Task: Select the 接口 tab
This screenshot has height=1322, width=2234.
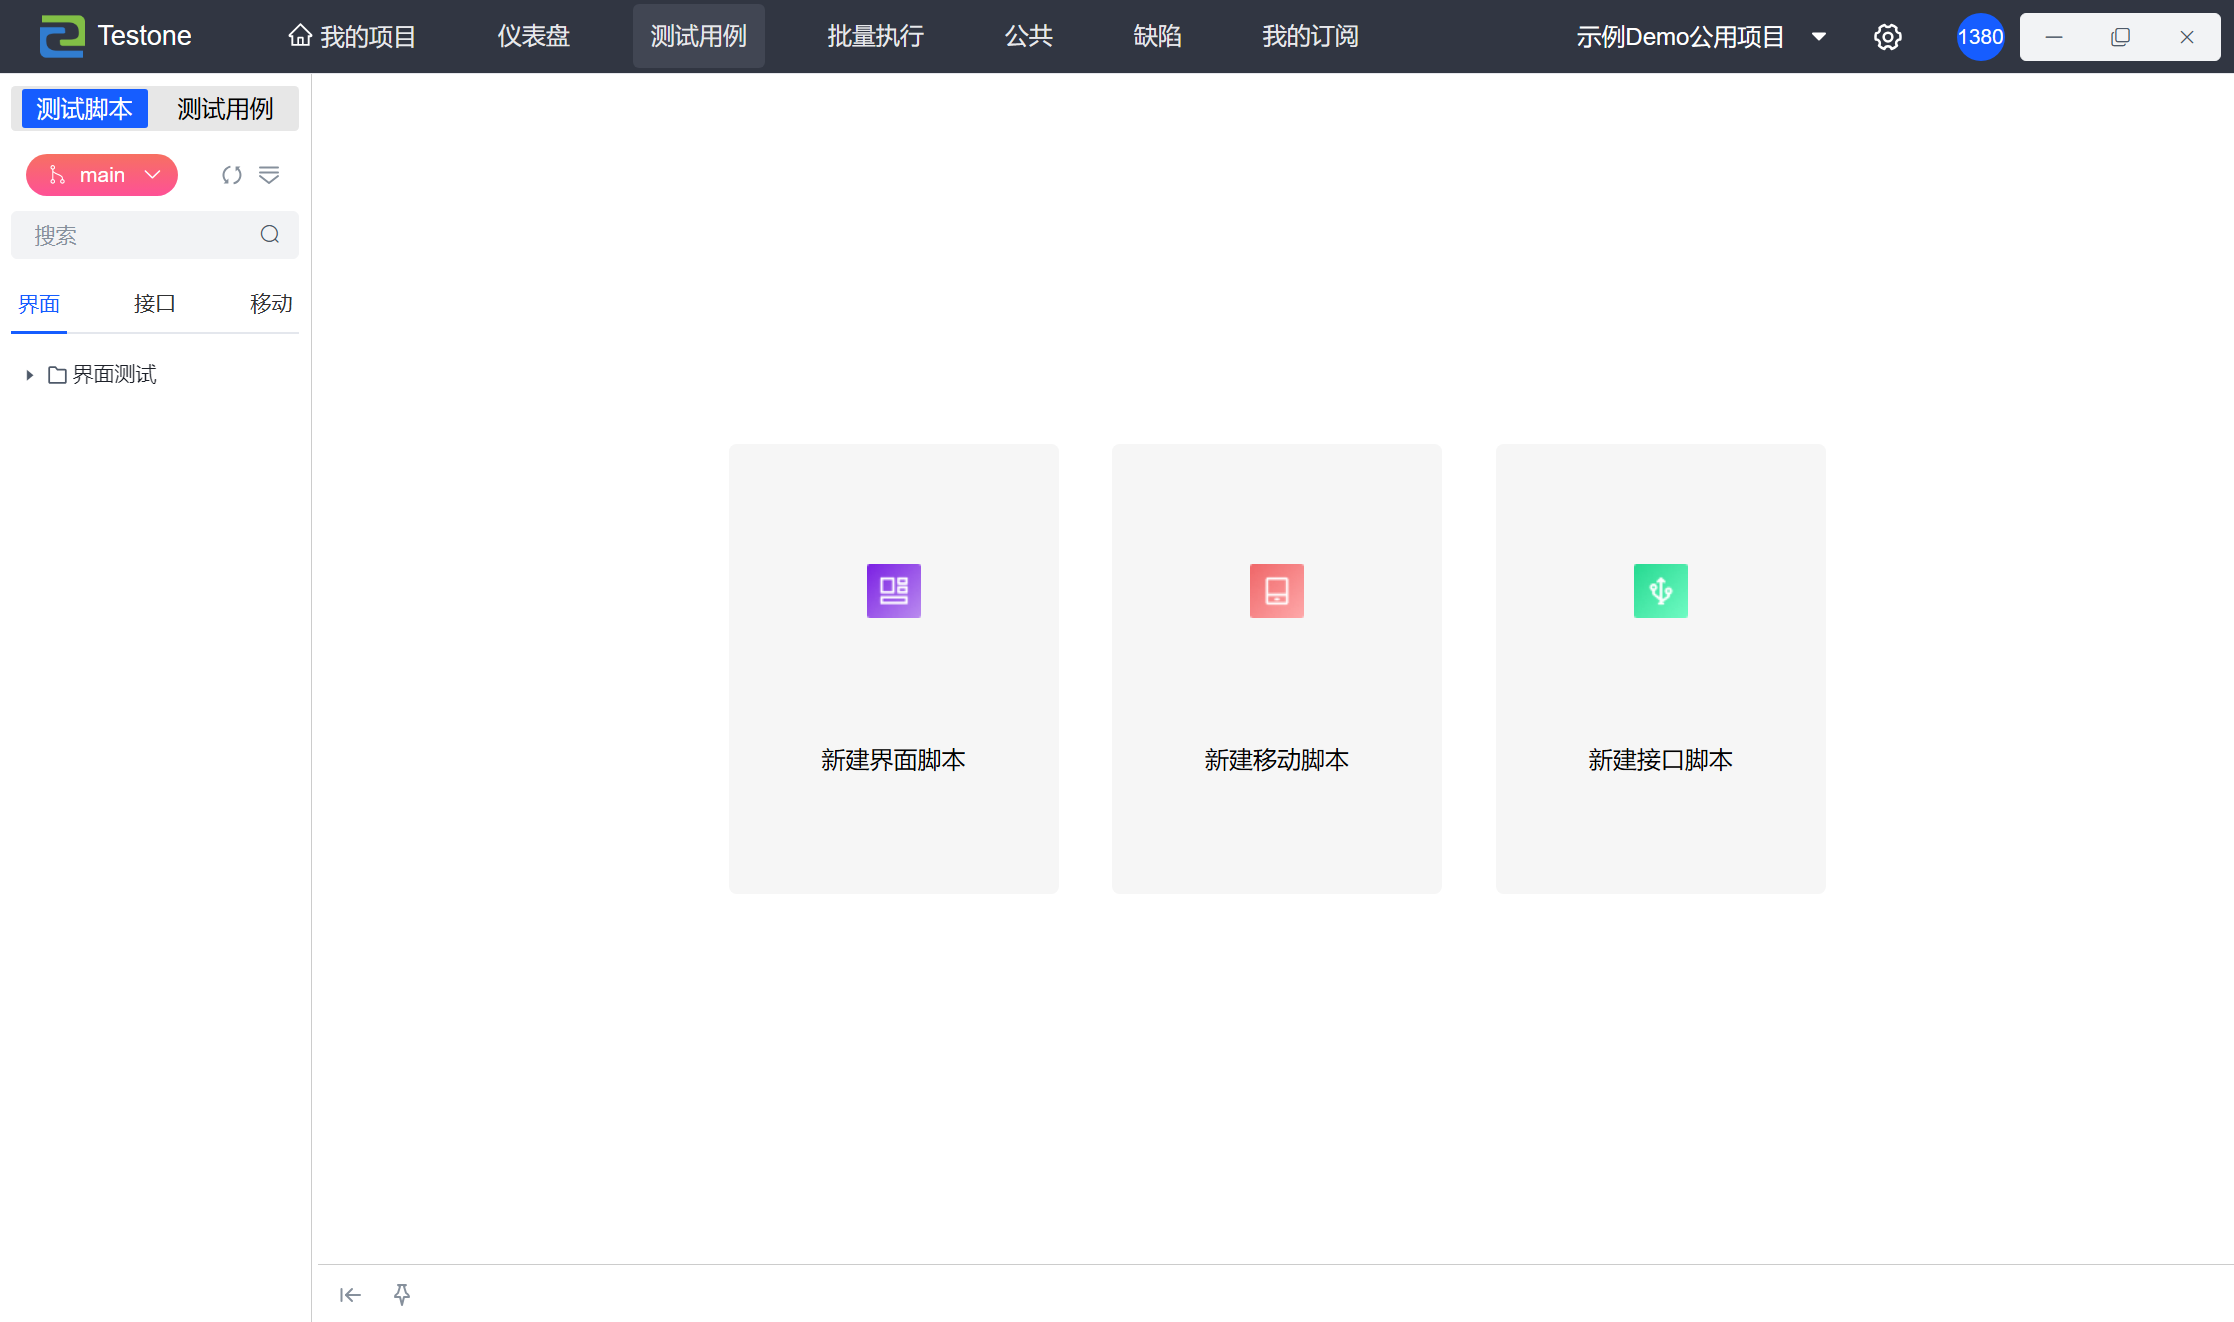Action: point(155,304)
